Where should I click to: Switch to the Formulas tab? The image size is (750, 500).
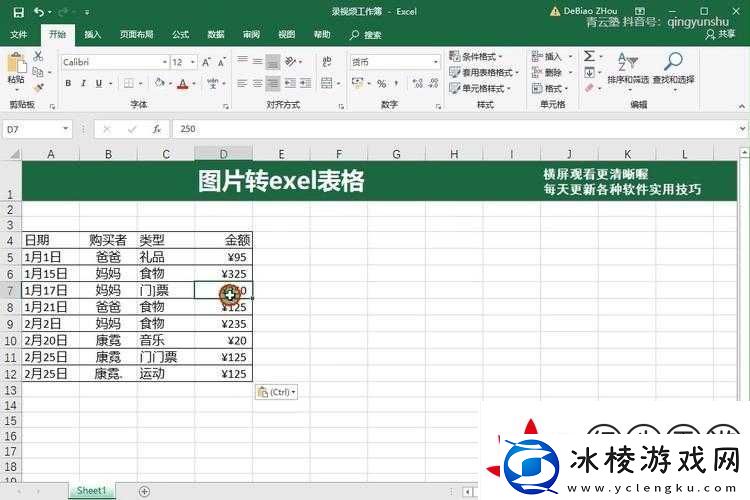(181, 34)
